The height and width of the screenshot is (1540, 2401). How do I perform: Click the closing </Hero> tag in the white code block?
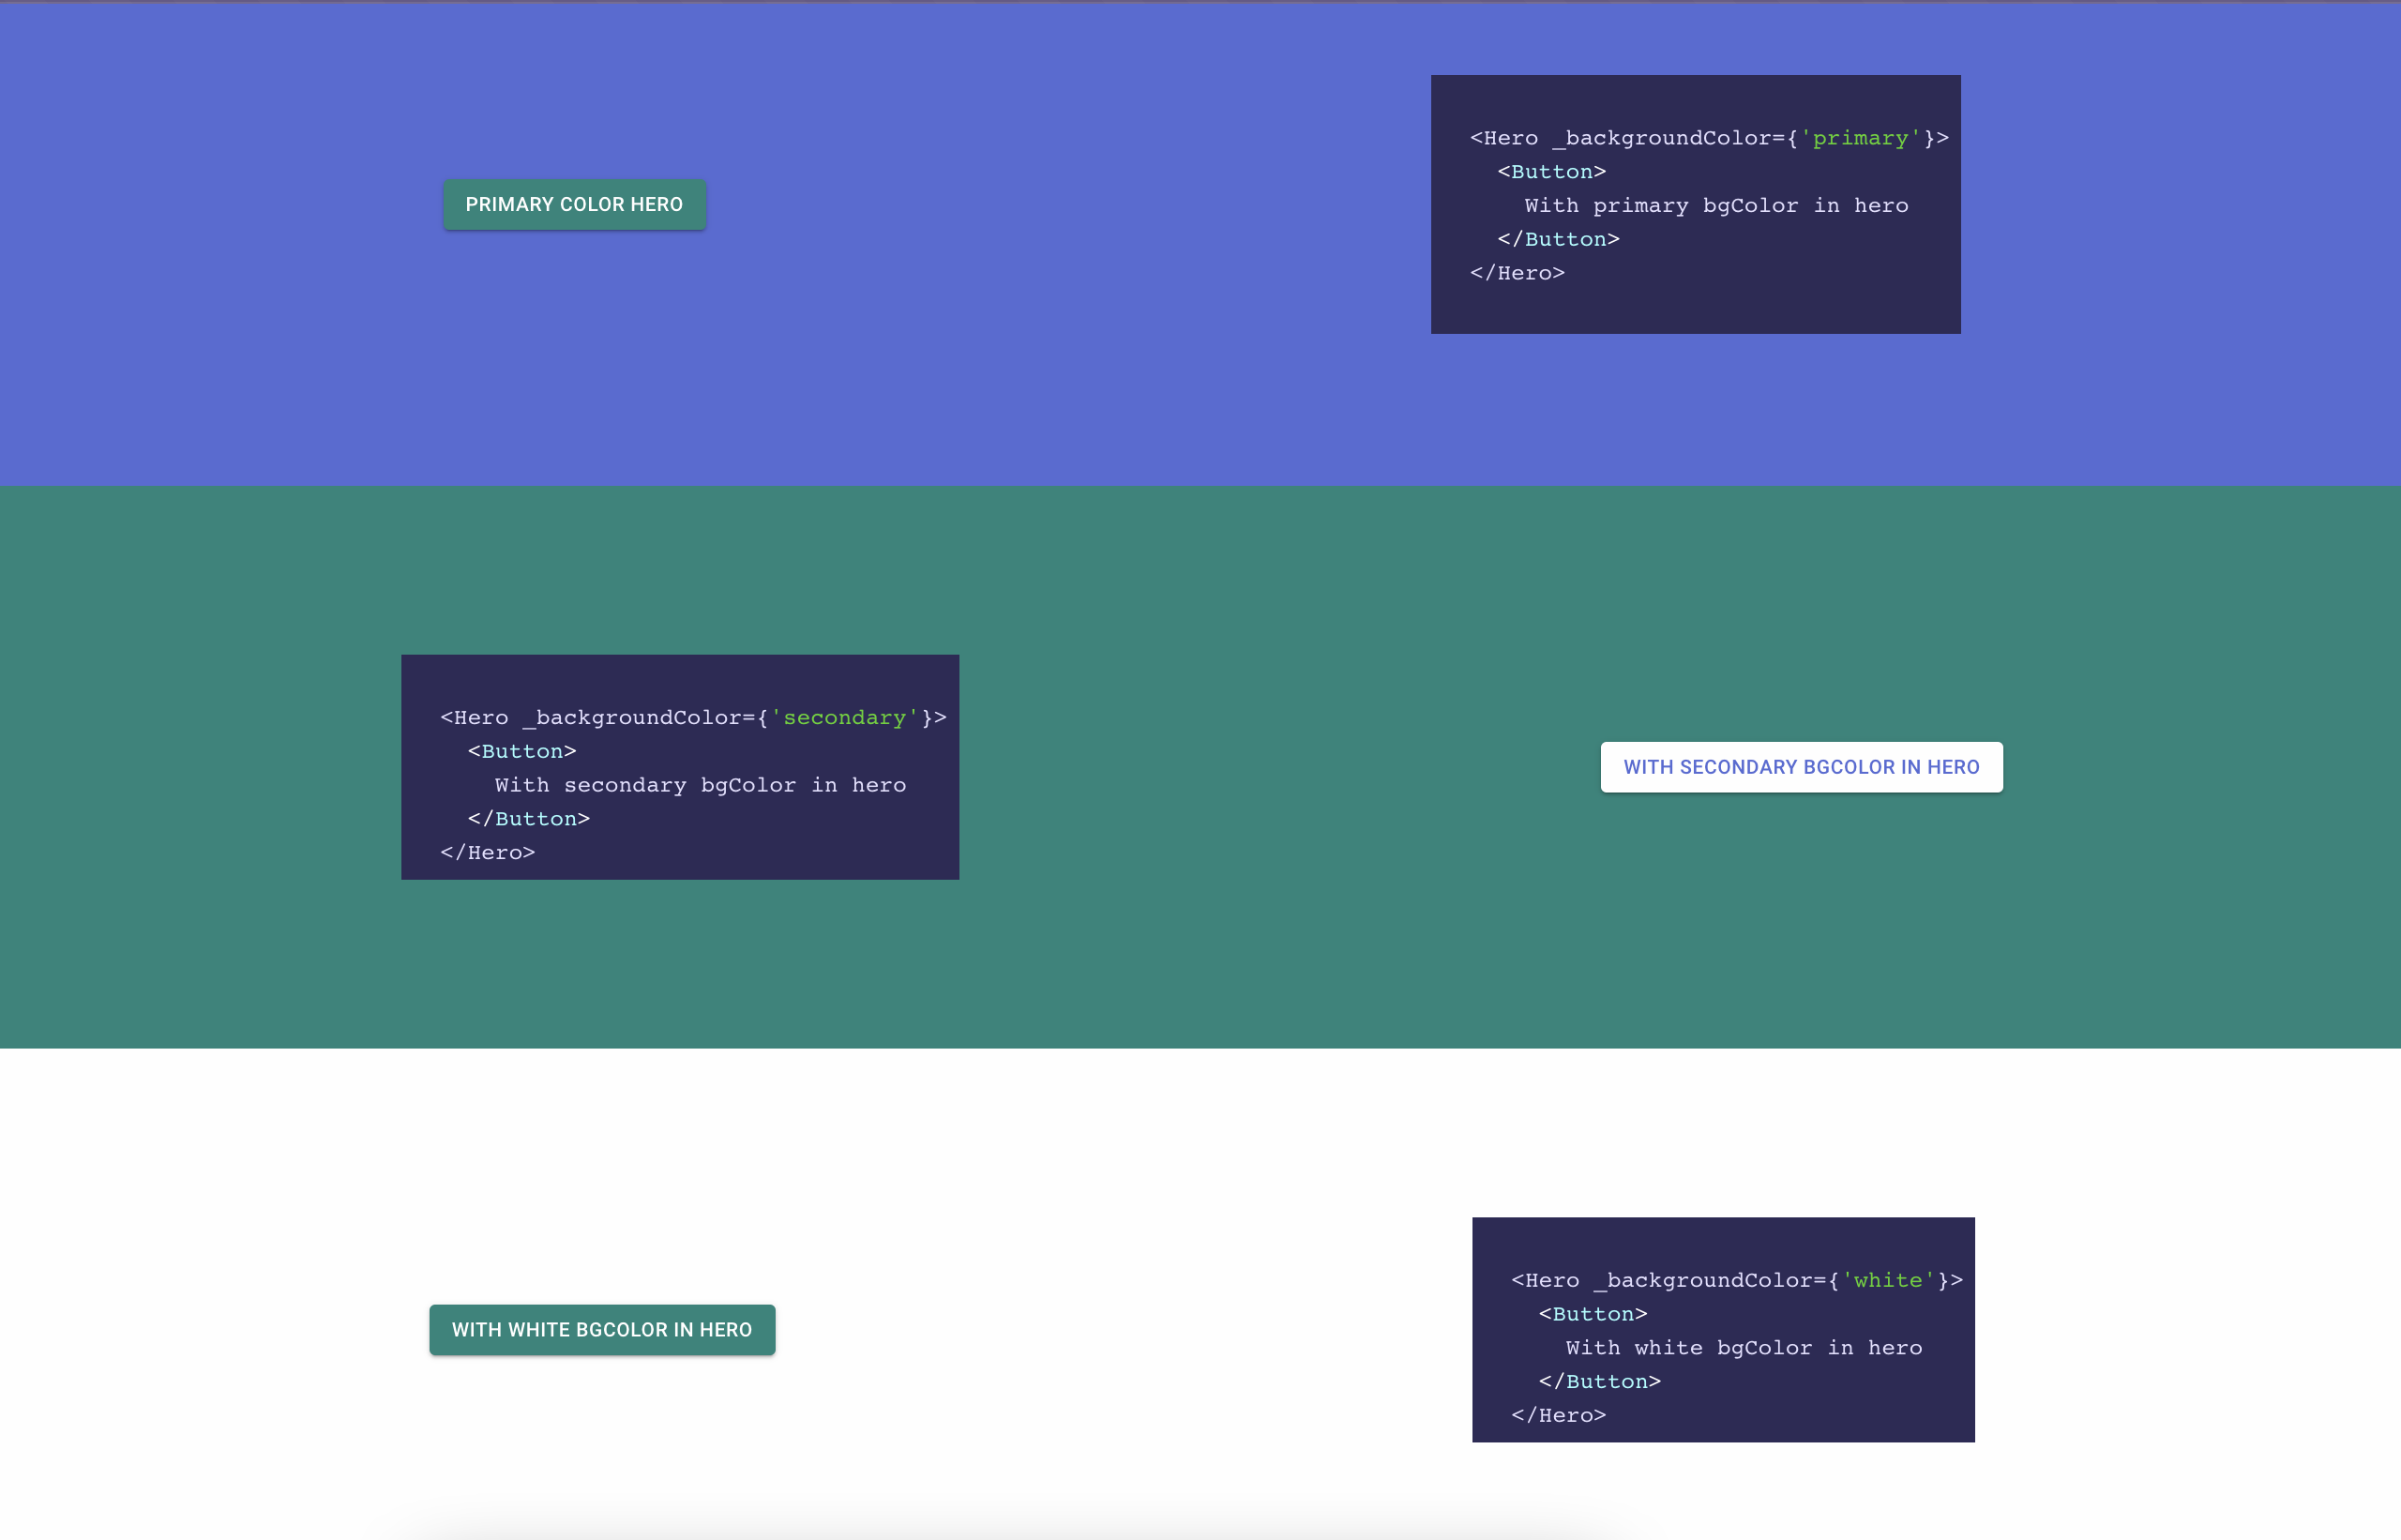click(x=1558, y=1415)
